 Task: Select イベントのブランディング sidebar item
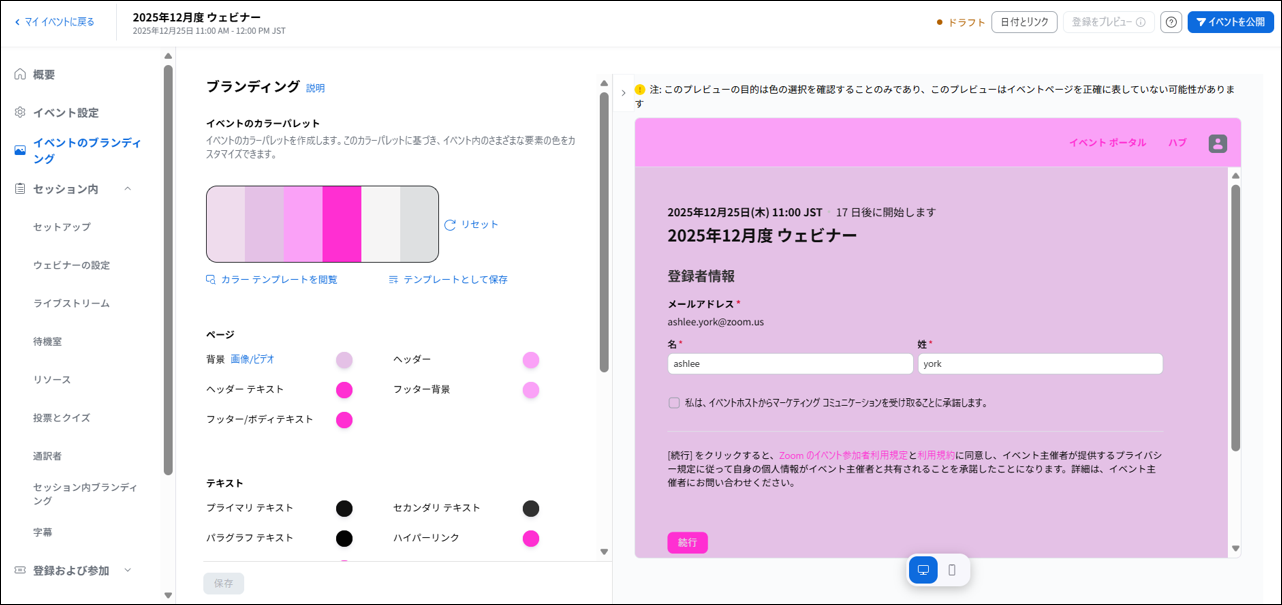[87, 150]
